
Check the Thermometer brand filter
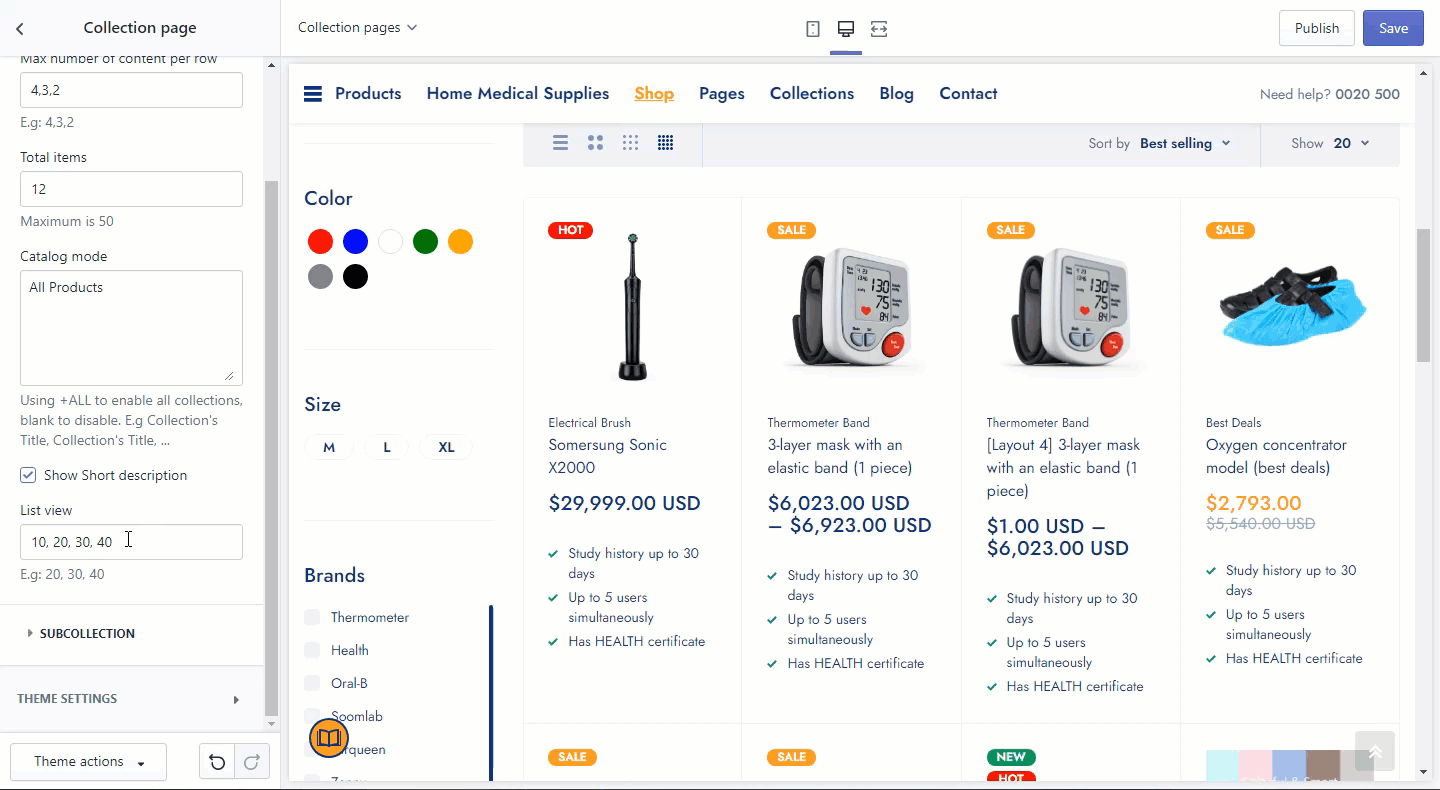[x=312, y=618]
